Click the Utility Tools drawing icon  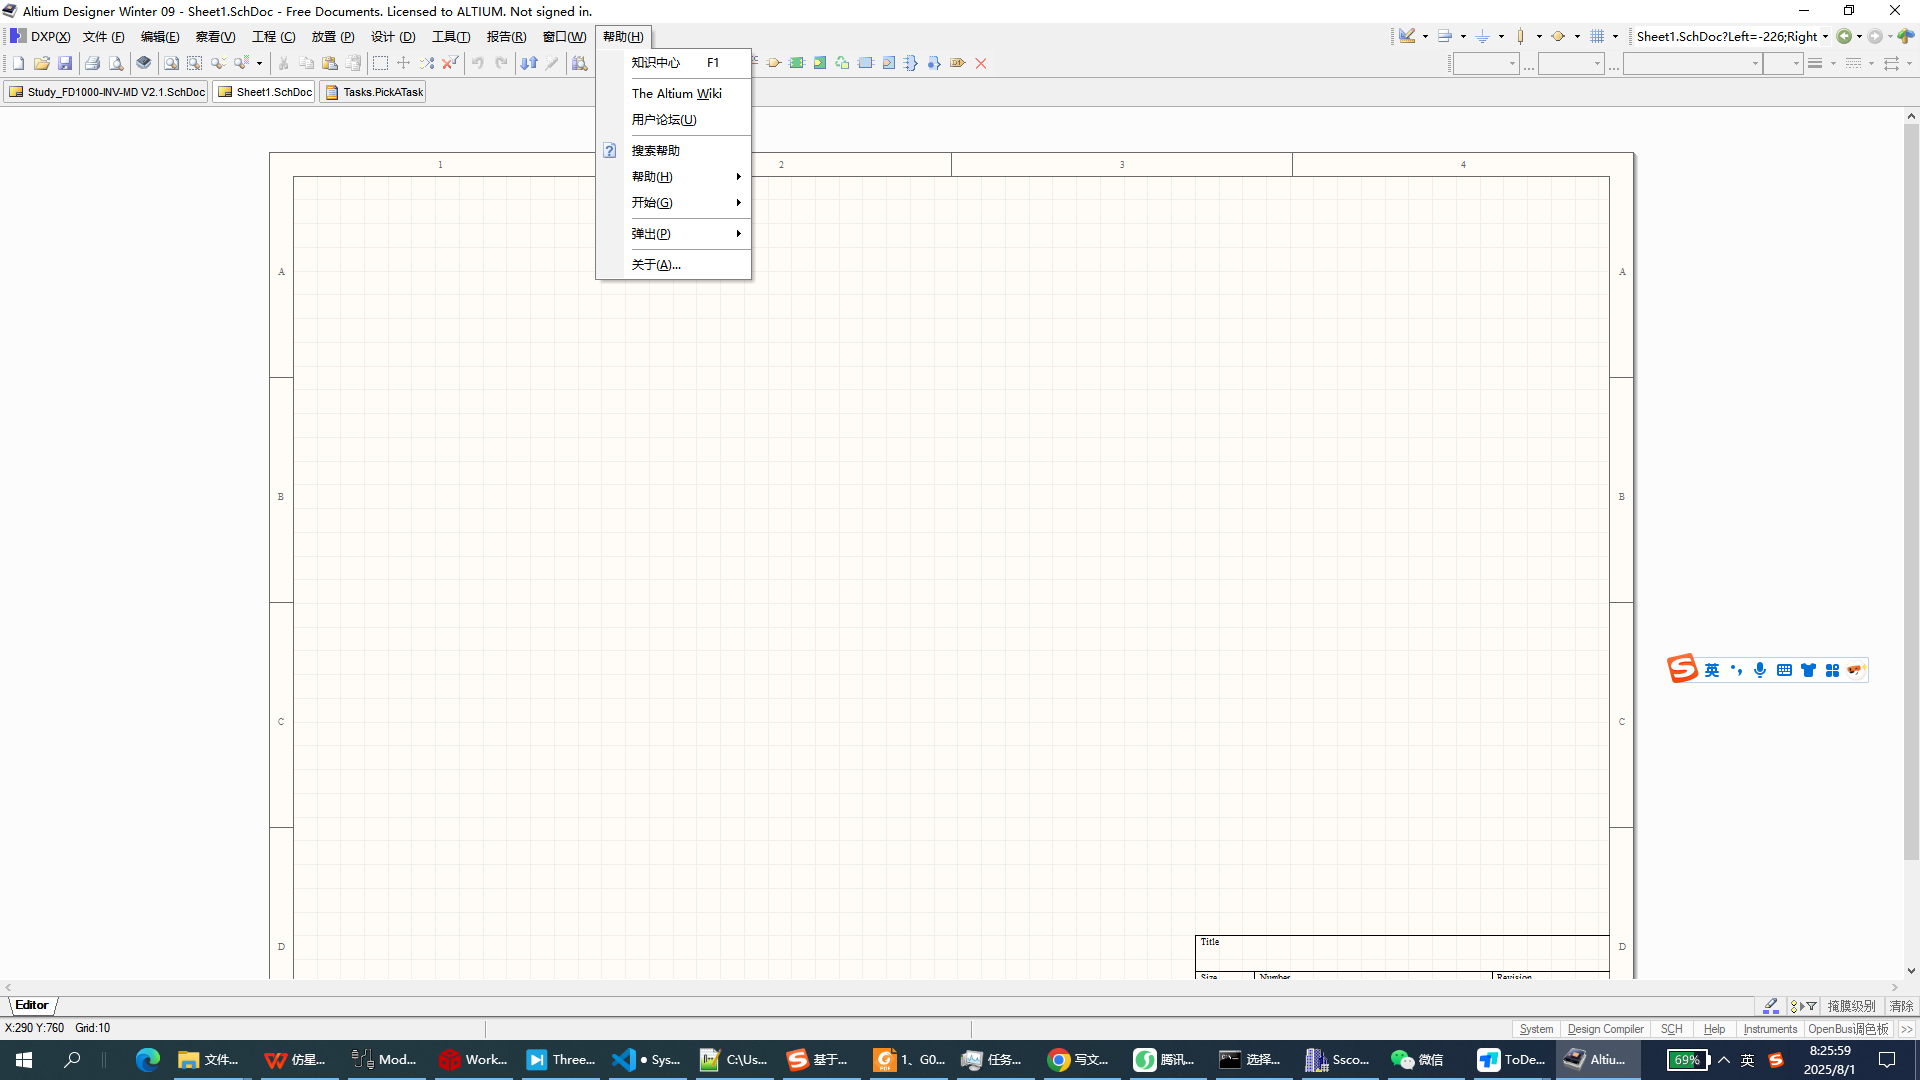(x=1407, y=36)
